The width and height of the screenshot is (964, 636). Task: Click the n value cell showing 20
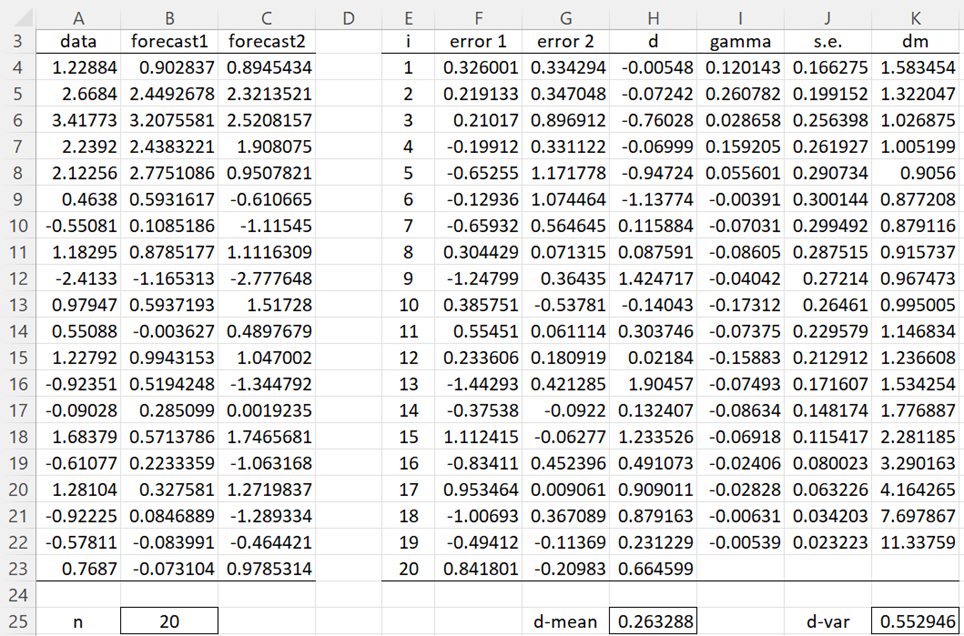point(169,621)
